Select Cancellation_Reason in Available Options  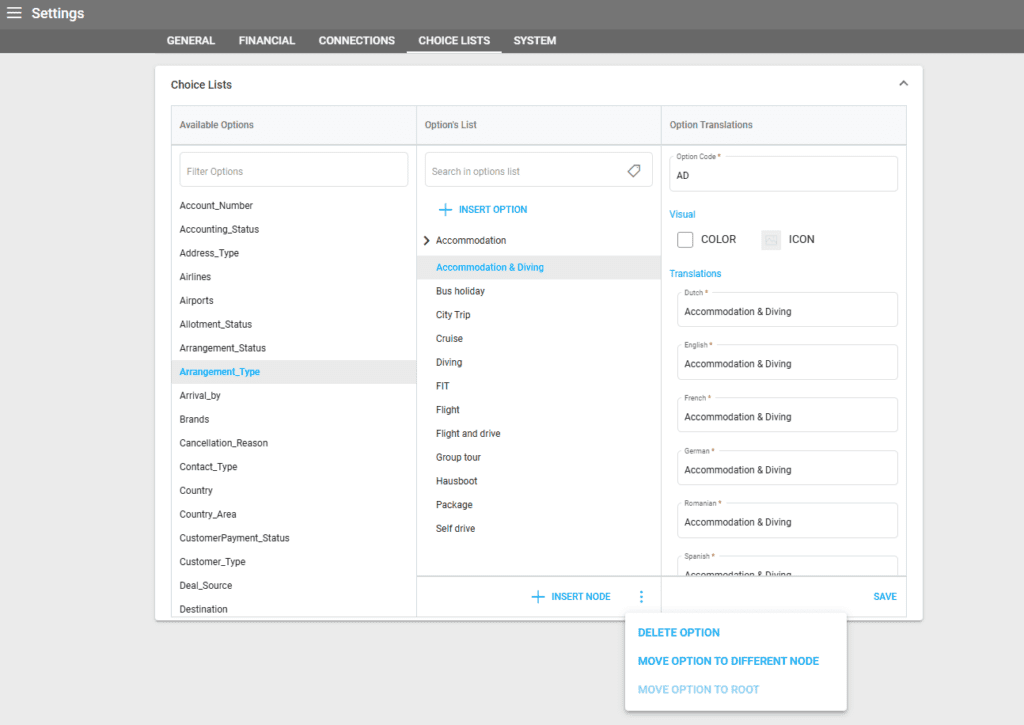pos(224,443)
